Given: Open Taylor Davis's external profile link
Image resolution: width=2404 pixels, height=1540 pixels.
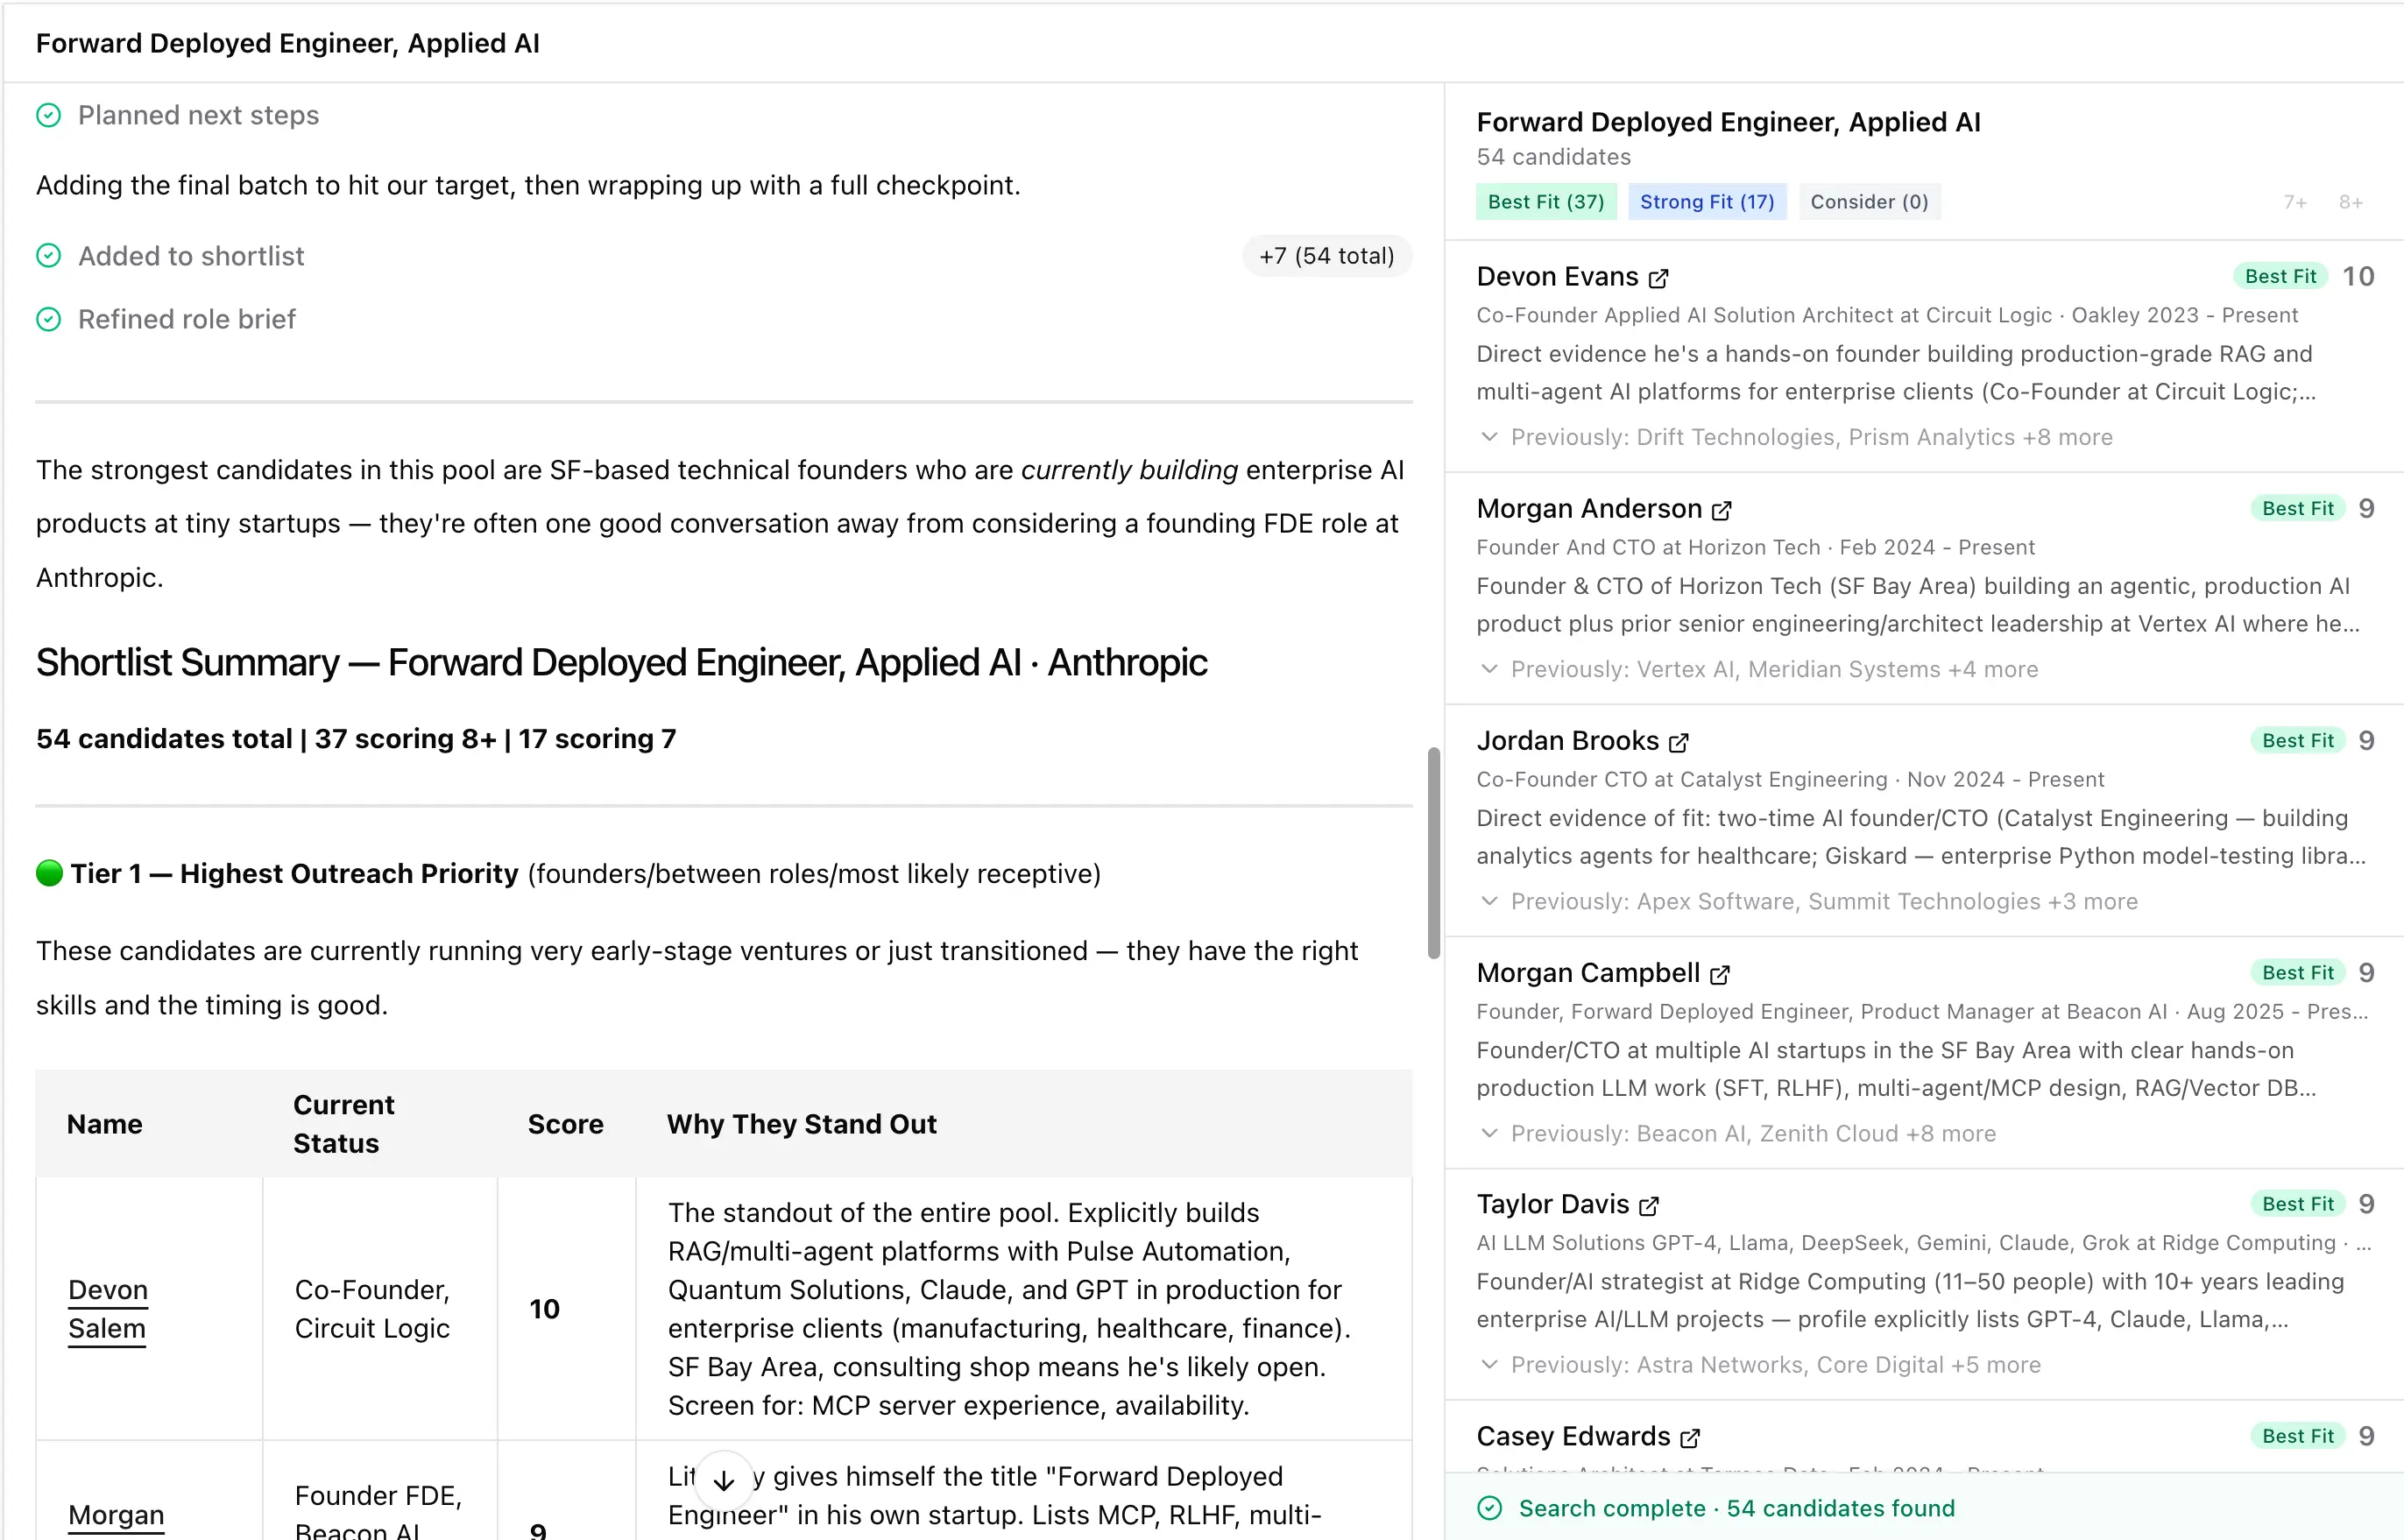Looking at the screenshot, I should 1649,1206.
